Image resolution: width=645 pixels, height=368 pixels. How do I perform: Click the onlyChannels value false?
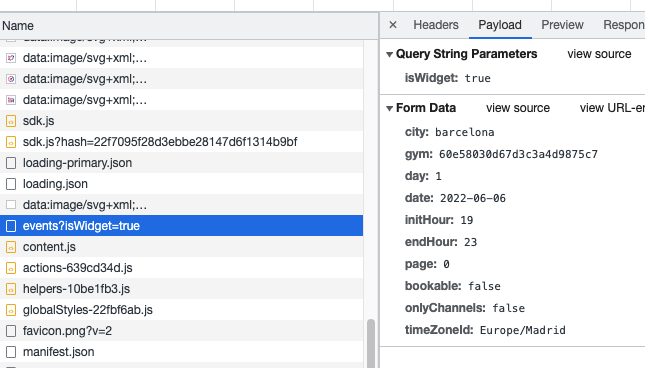pos(508,308)
